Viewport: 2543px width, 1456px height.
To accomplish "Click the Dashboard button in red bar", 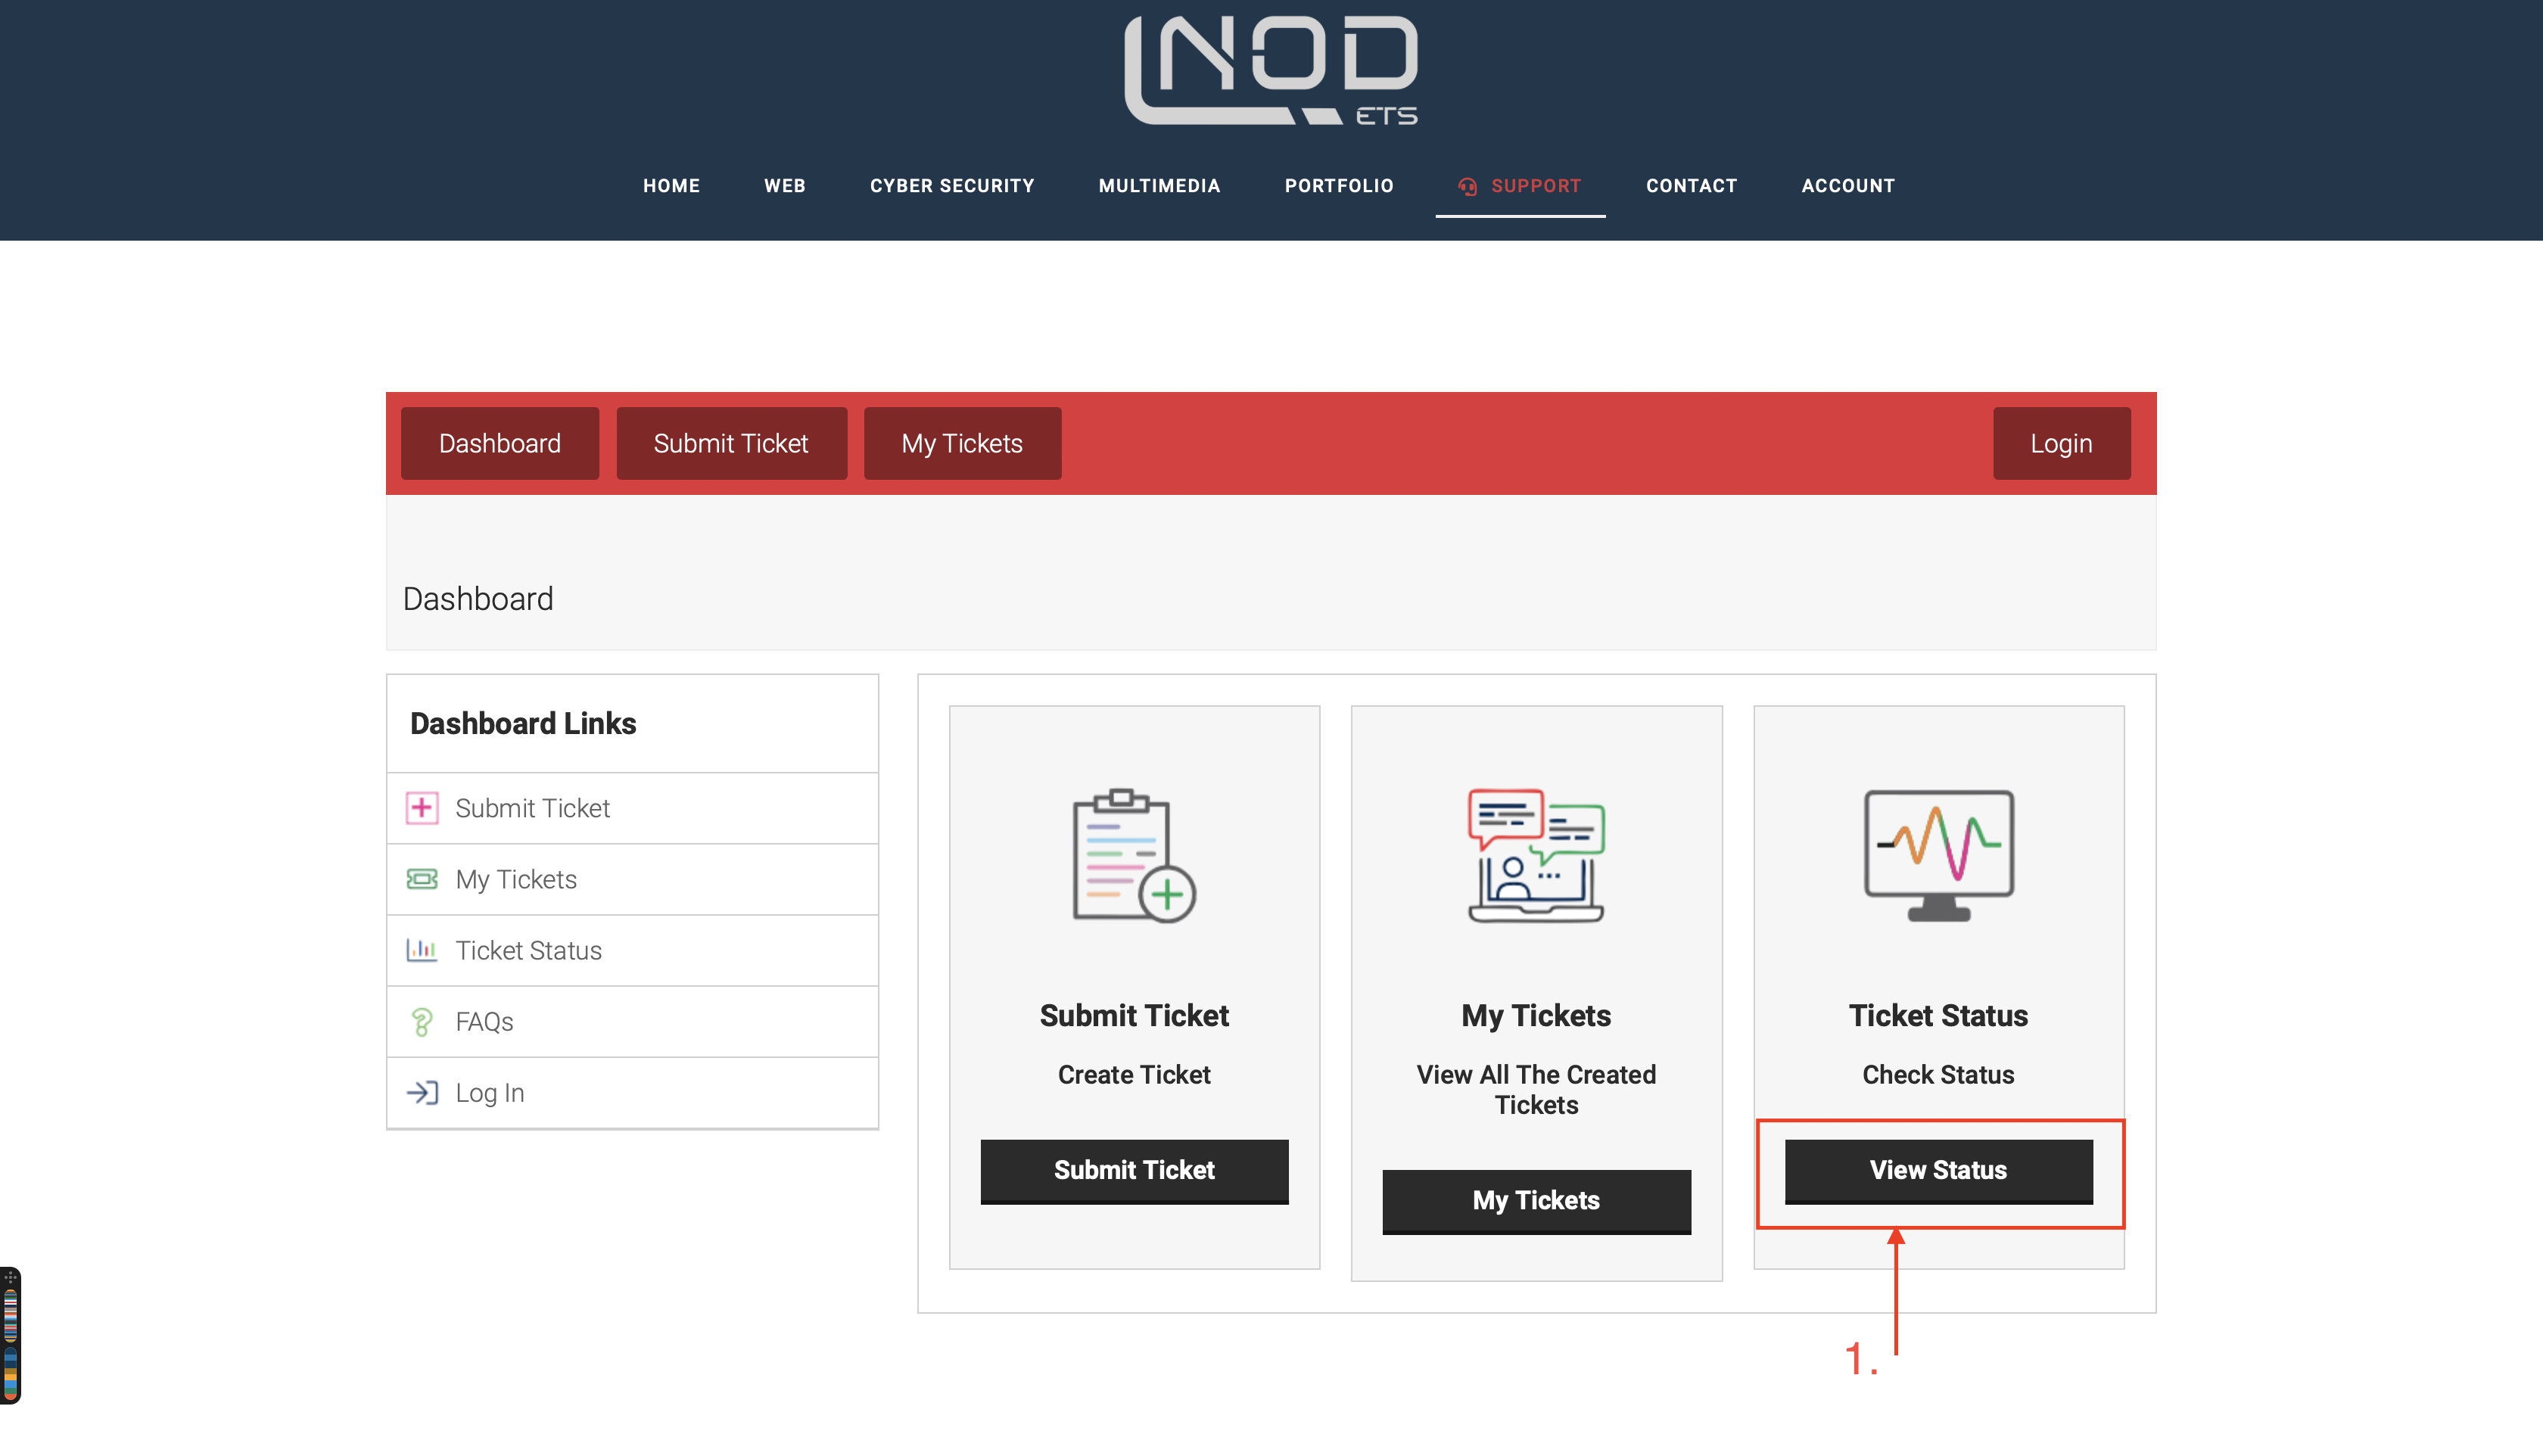I will pos(500,443).
